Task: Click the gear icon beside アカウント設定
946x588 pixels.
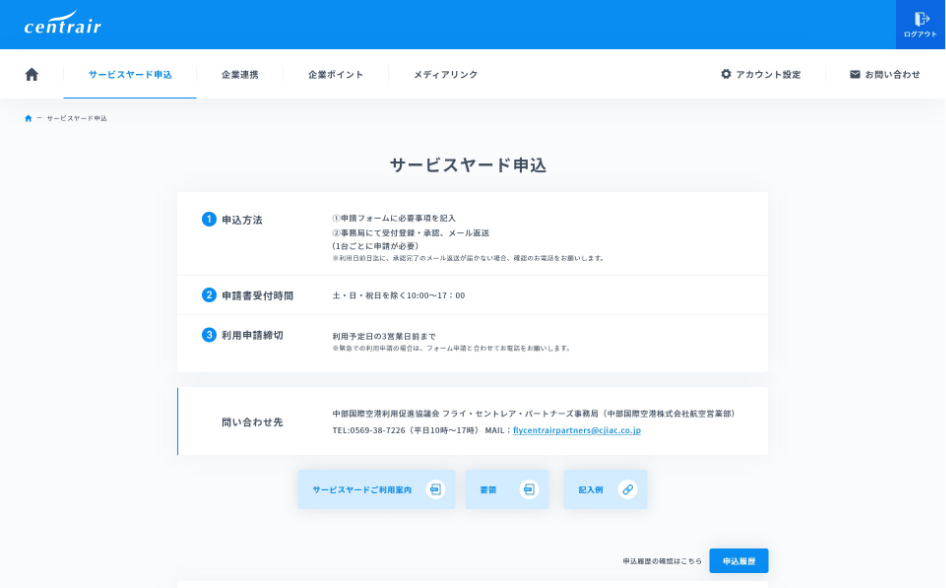Action: tap(726, 74)
